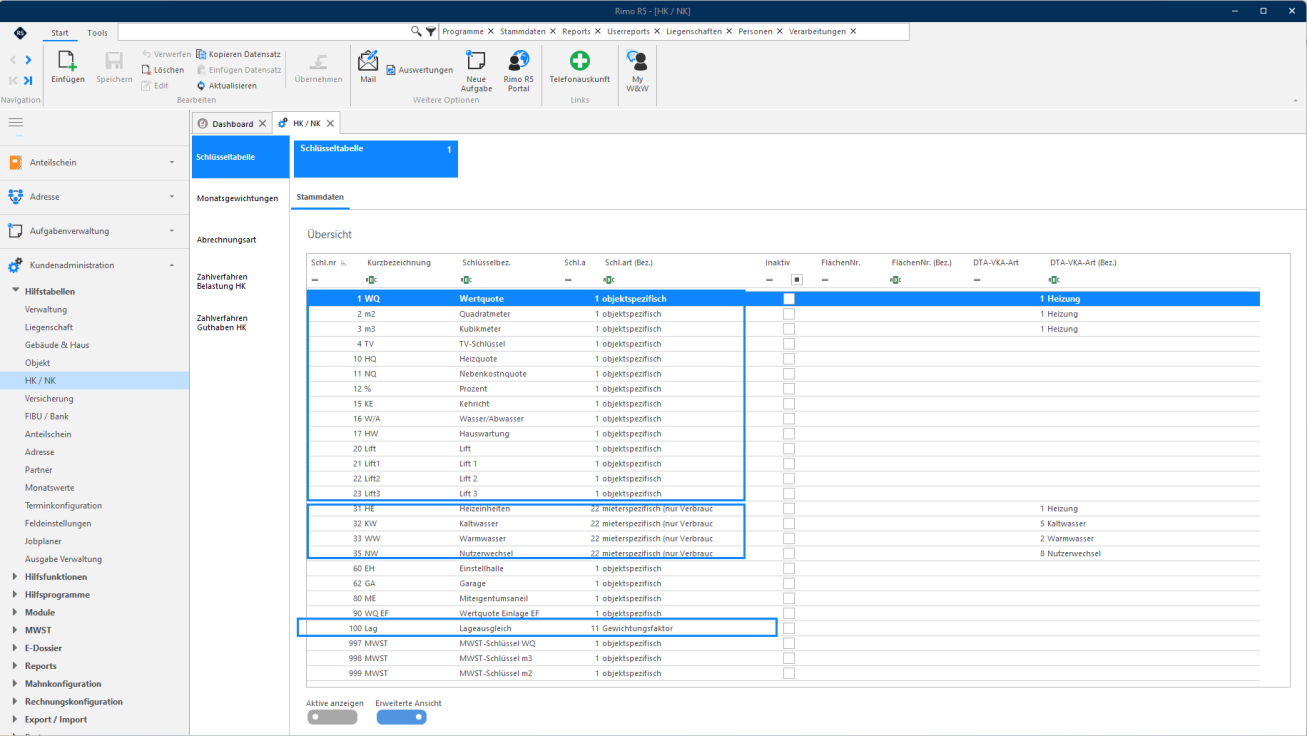
Task: Check Inaktiv box for the Lageausgleich row
Action: (789, 629)
